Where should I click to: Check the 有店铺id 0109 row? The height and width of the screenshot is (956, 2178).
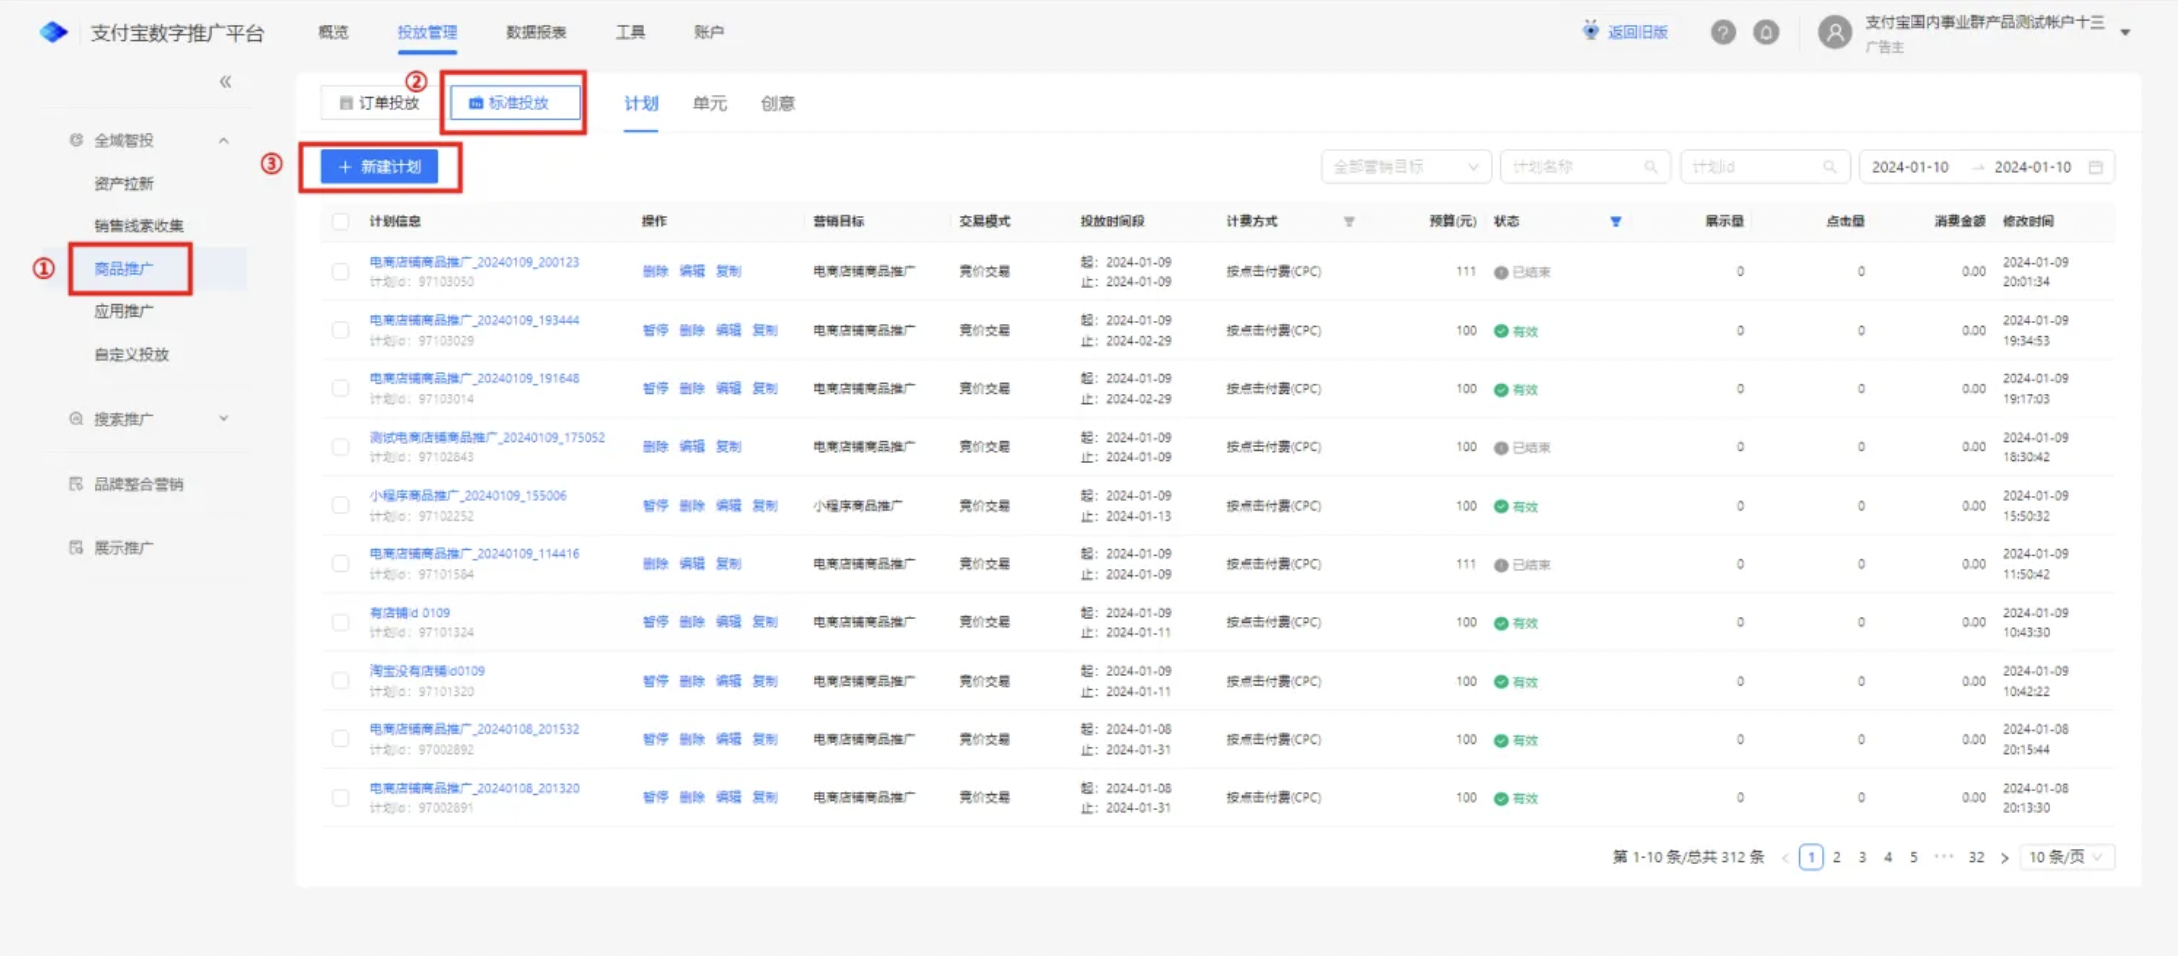pos(341,622)
